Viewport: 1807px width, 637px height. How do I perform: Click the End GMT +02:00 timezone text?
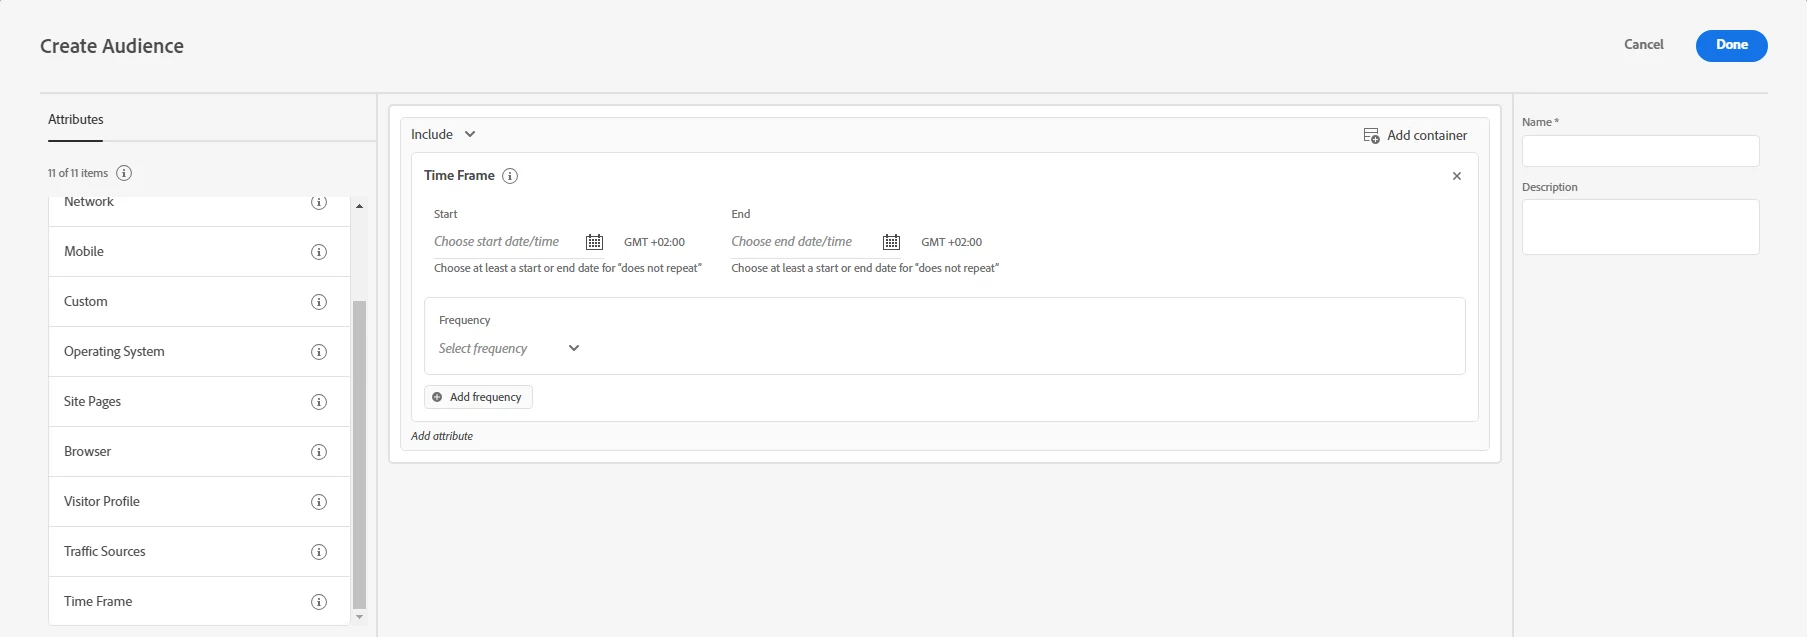951,242
